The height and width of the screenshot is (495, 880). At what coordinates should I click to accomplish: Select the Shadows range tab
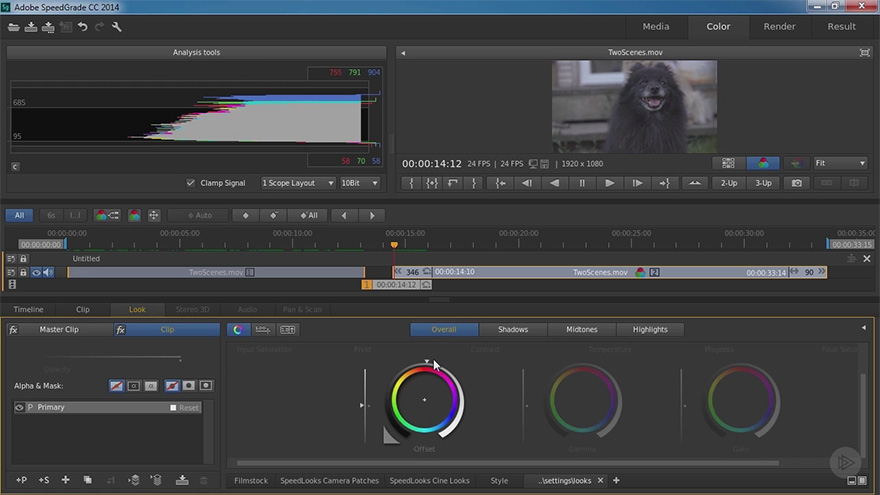coord(513,329)
